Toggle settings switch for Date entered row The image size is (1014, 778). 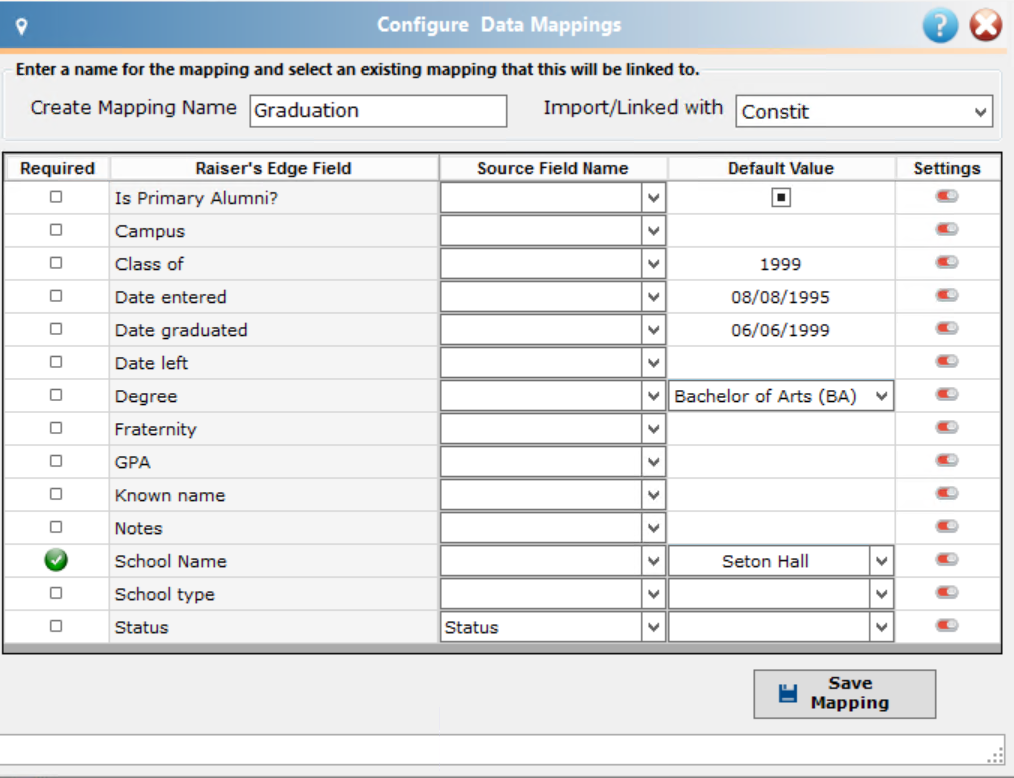click(947, 295)
